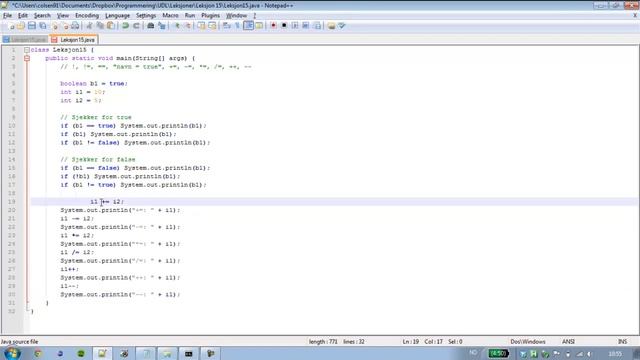Click 'Dos\Windows' in the status bar
The height and width of the screenshot is (360, 640).
[528, 342]
